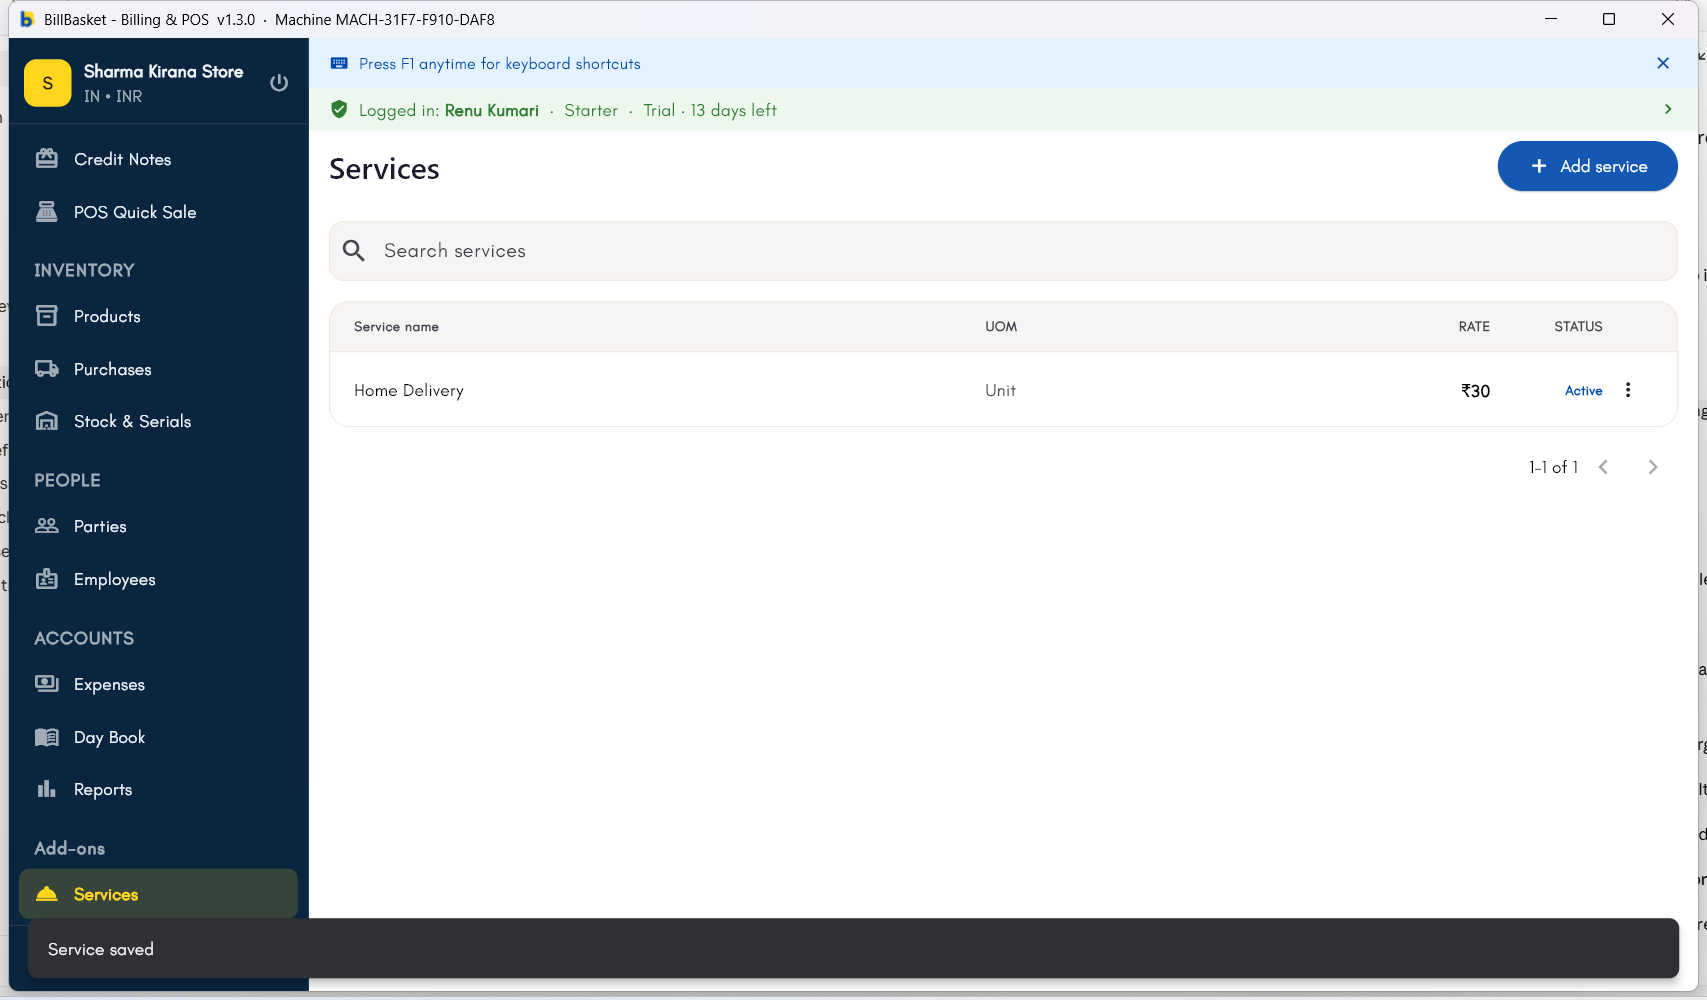Click the Purchases truck icon
Viewport: 1707px width, 1000px height.
point(47,368)
